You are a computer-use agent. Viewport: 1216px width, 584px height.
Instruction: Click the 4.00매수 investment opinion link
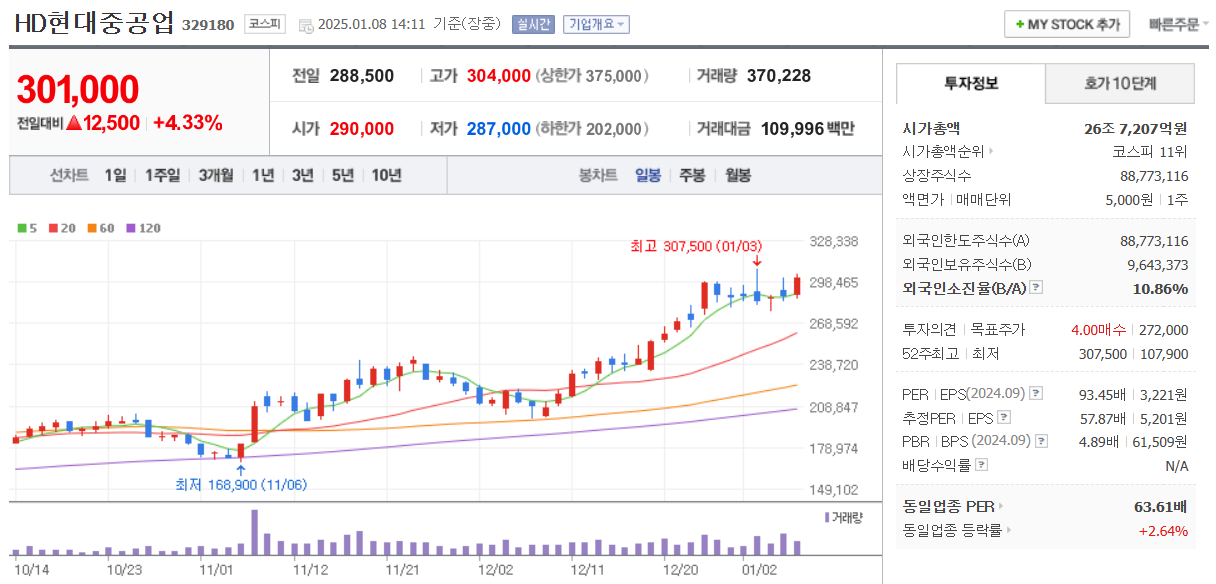pyautogui.click(x=1100, y=330)
